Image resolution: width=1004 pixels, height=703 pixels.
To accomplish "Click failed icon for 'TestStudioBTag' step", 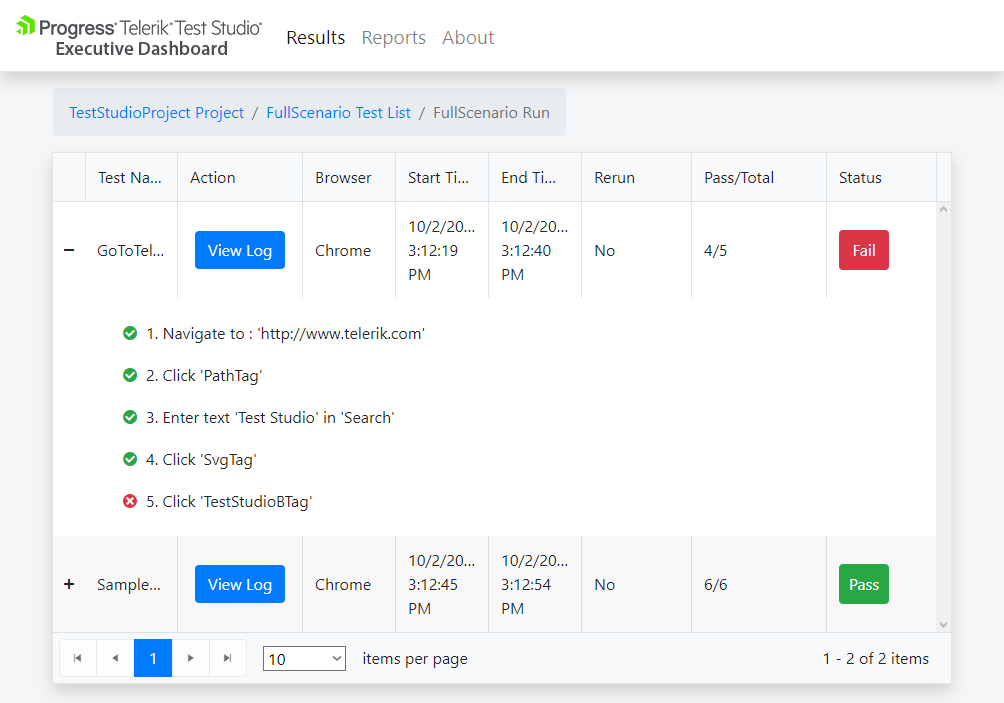I will coord(130,501).
